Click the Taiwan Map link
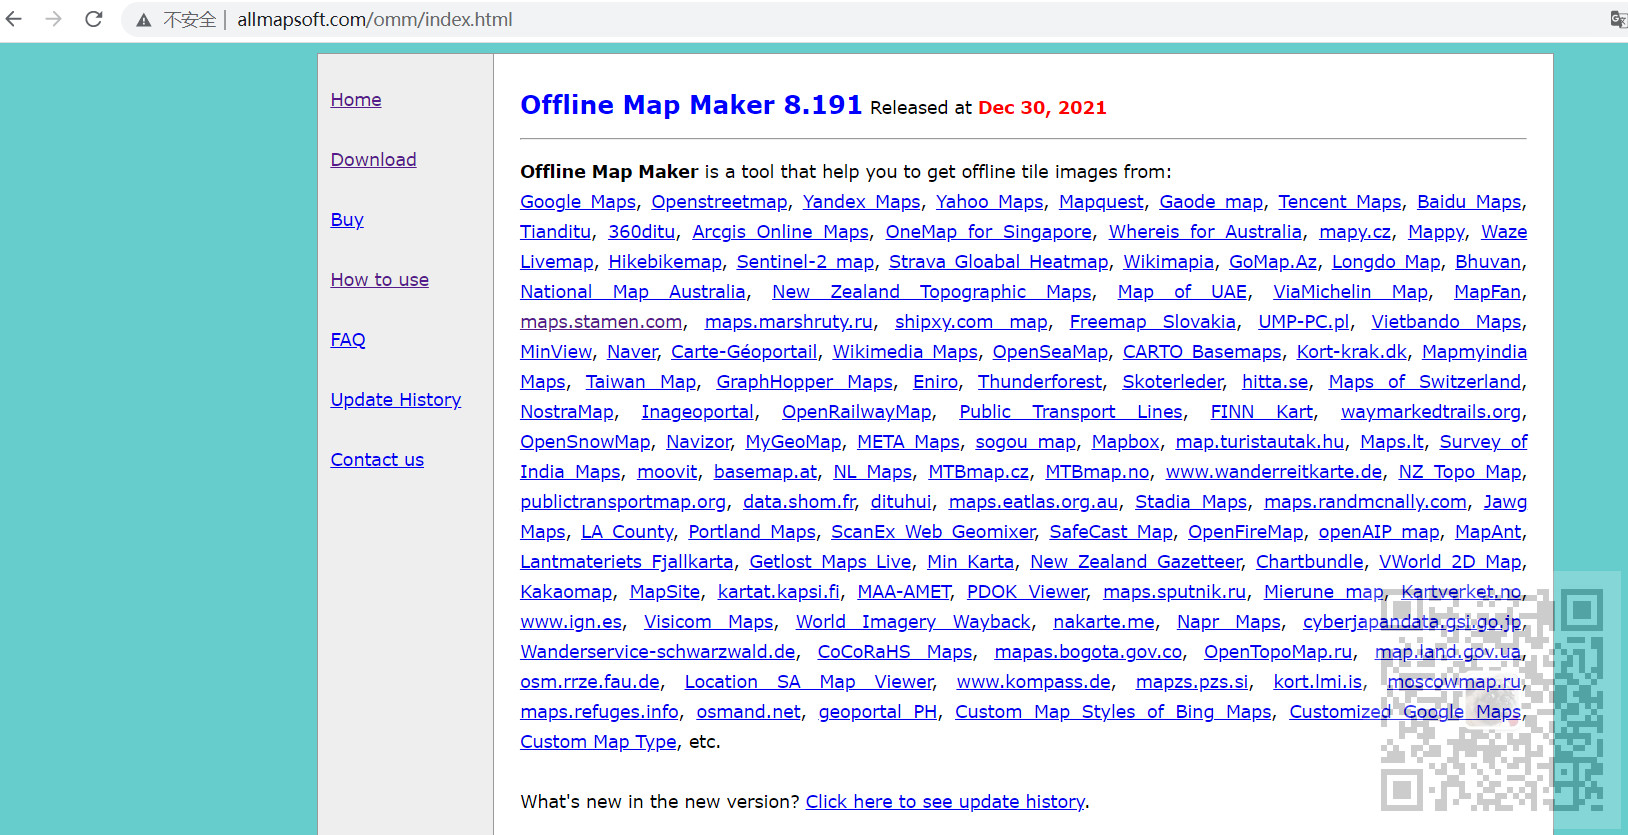 641,382
